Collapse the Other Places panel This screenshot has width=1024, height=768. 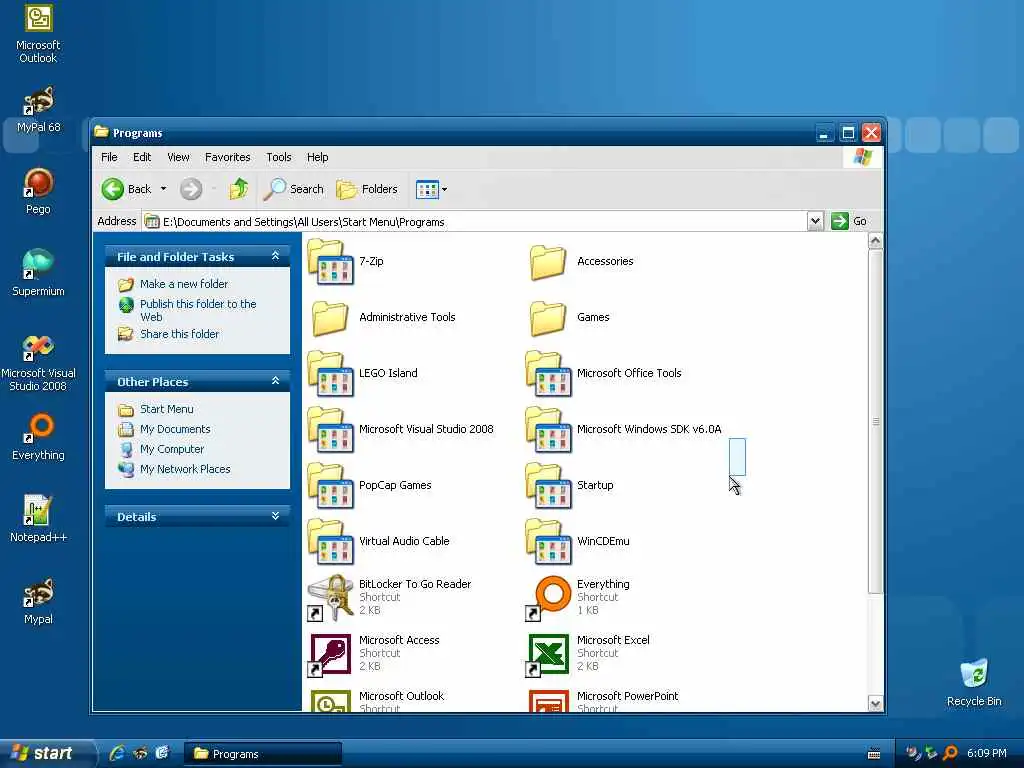pos(276,381)
